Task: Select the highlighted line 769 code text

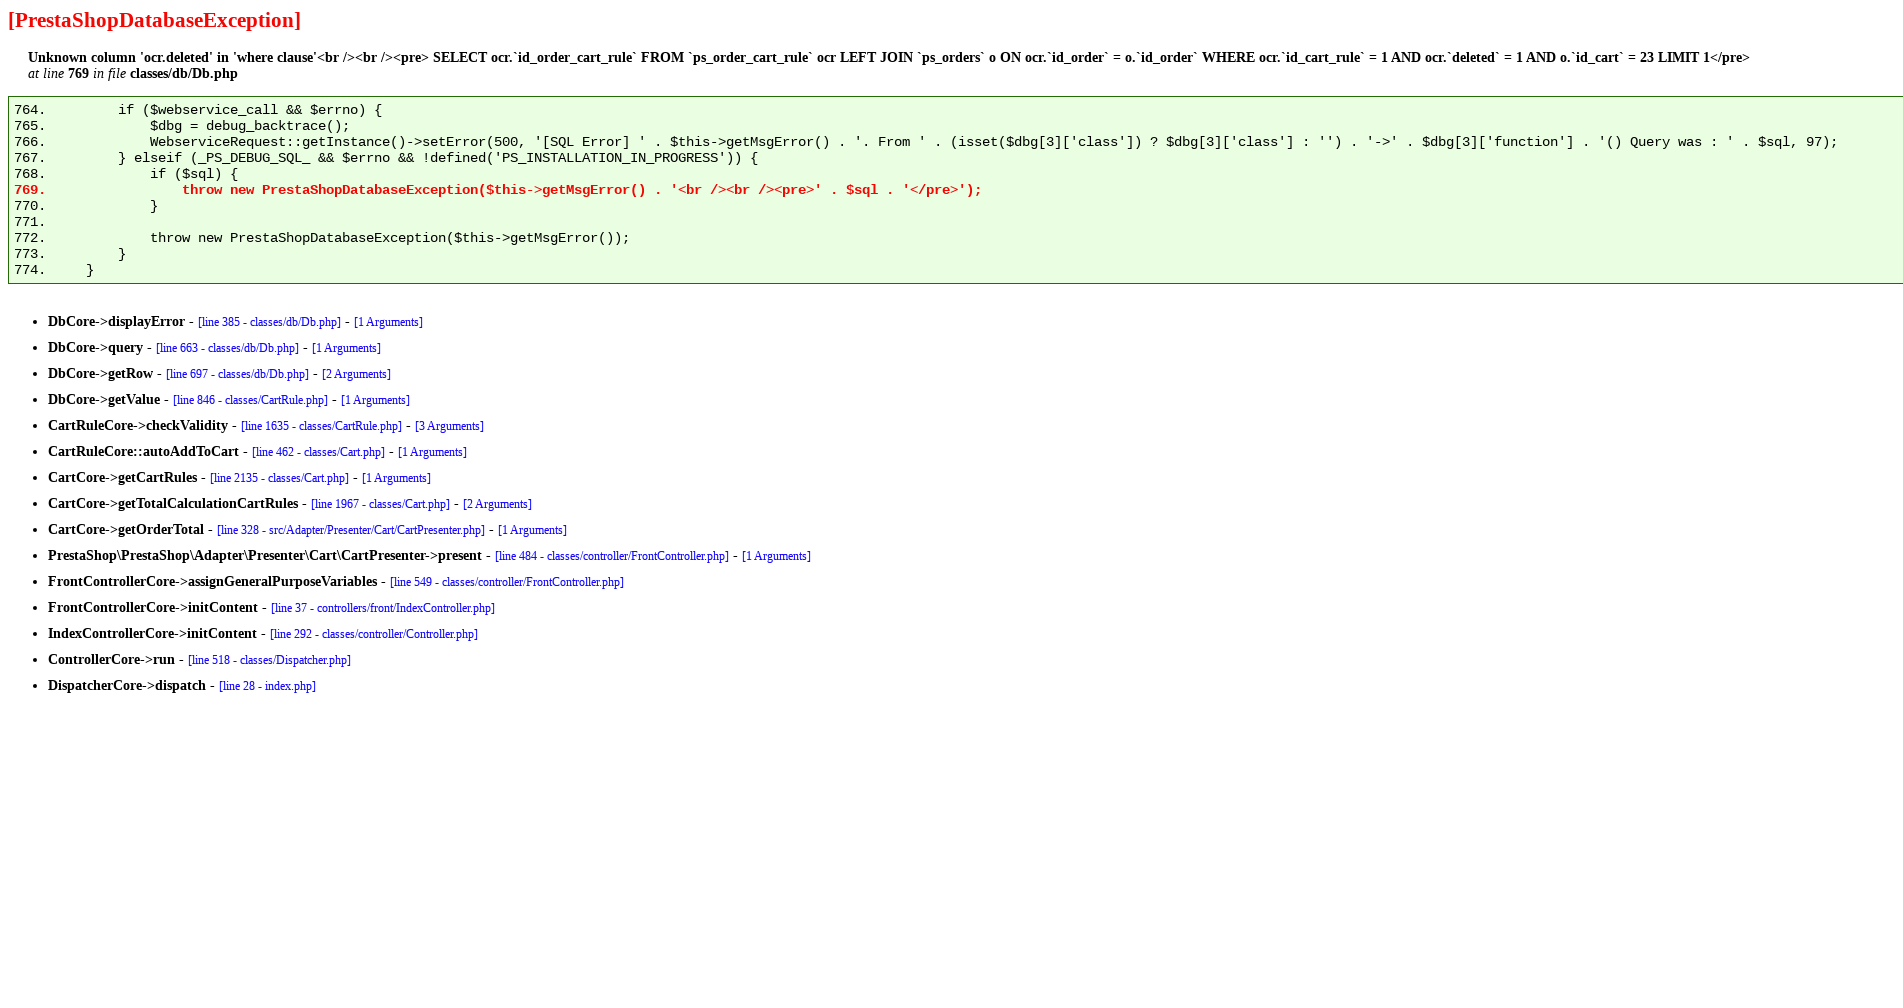Action: [x=580, y=189]
